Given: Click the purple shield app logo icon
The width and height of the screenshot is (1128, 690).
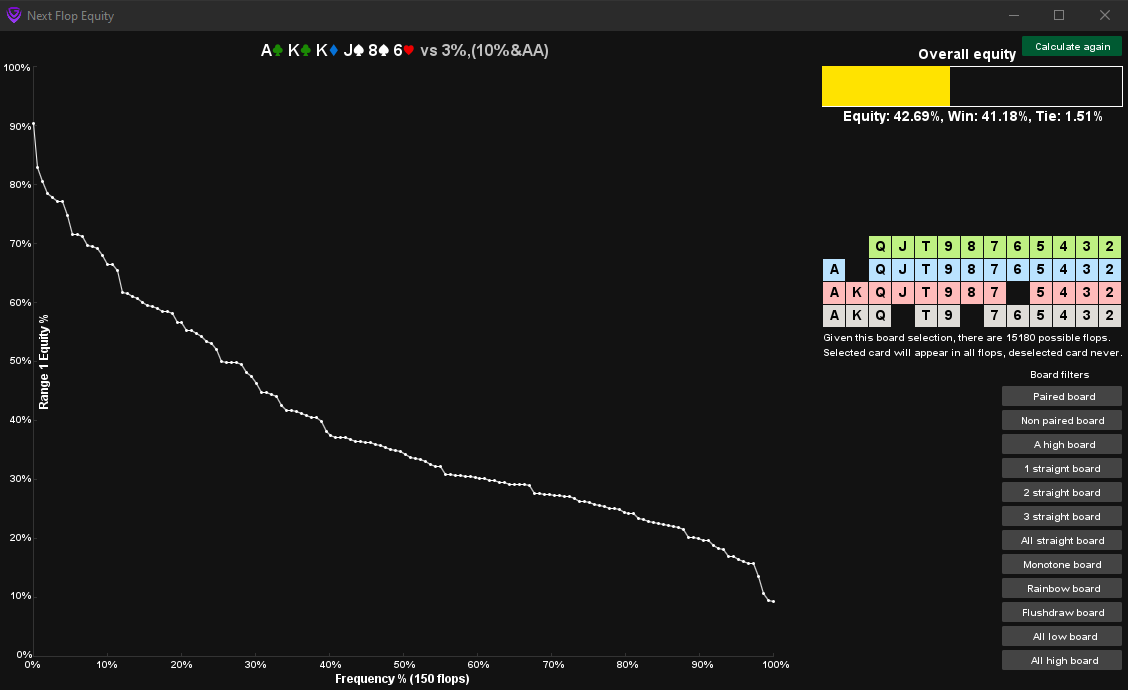Looking at the screenshot, I should (12, 15).
